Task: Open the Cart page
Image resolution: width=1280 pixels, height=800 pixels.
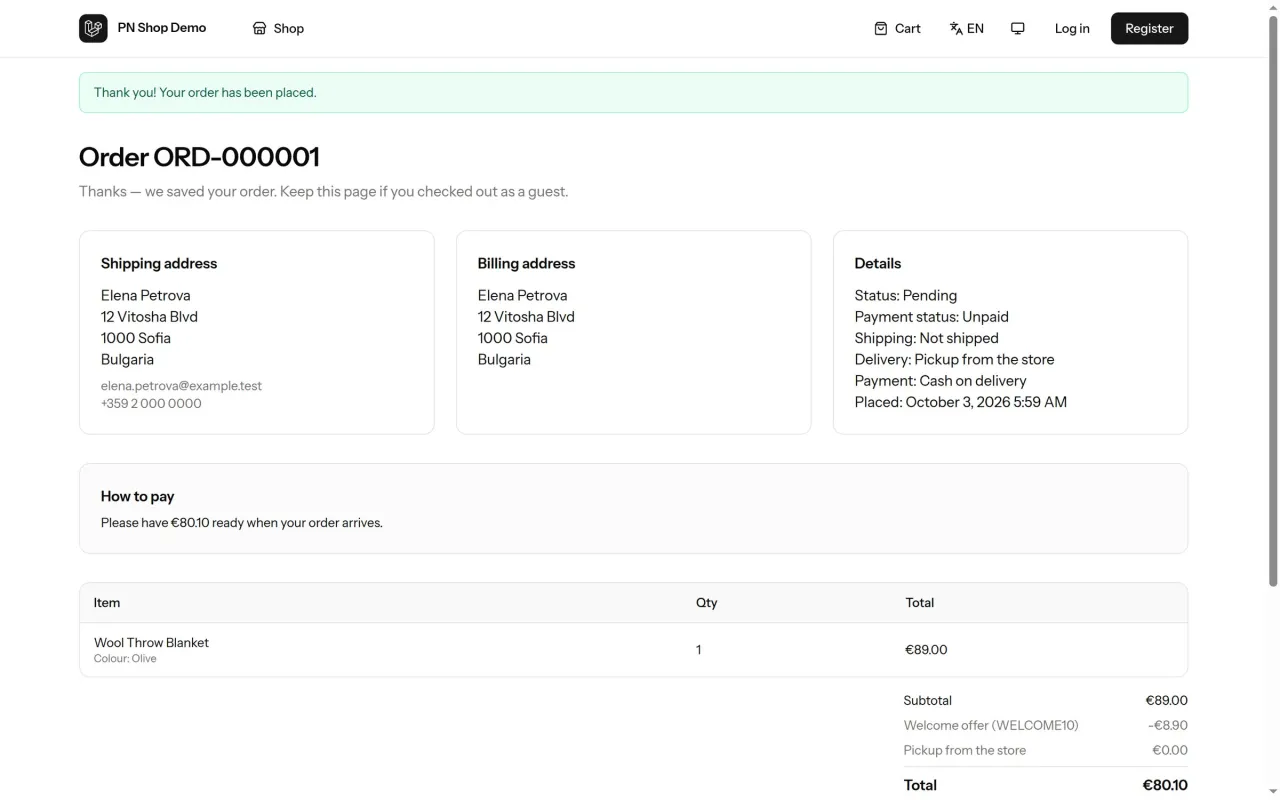Action: [897, 28]
